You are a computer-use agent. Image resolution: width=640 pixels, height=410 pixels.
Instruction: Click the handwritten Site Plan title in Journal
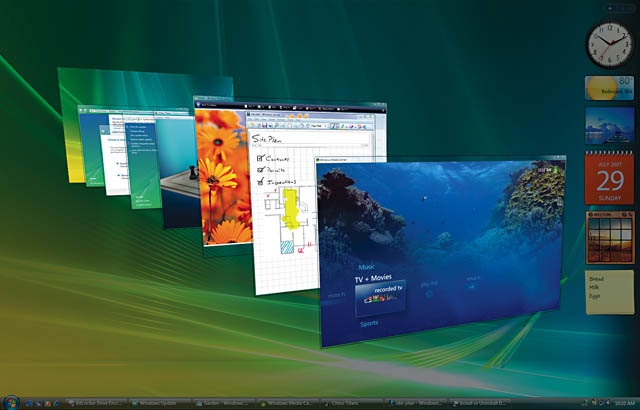tap(266, 139)
